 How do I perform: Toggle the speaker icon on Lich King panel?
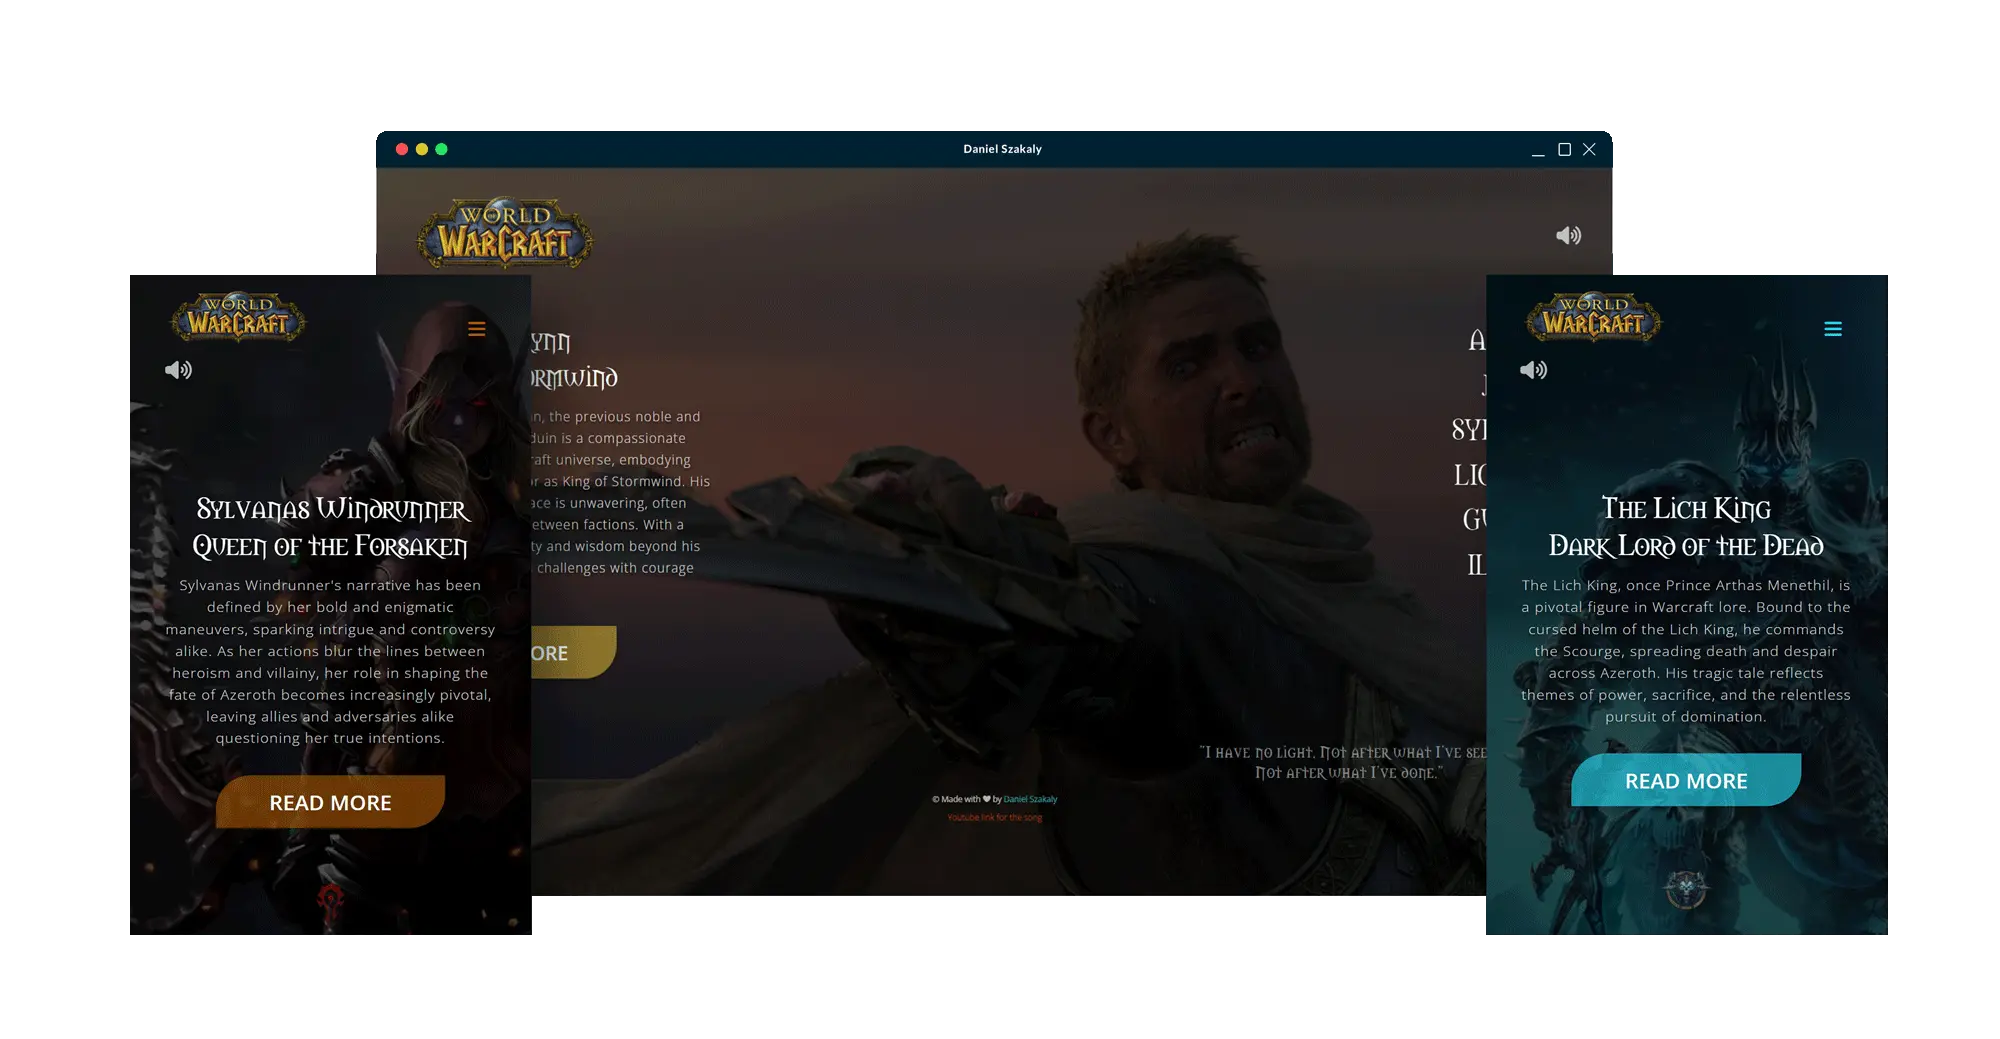tap(1533, 370)
